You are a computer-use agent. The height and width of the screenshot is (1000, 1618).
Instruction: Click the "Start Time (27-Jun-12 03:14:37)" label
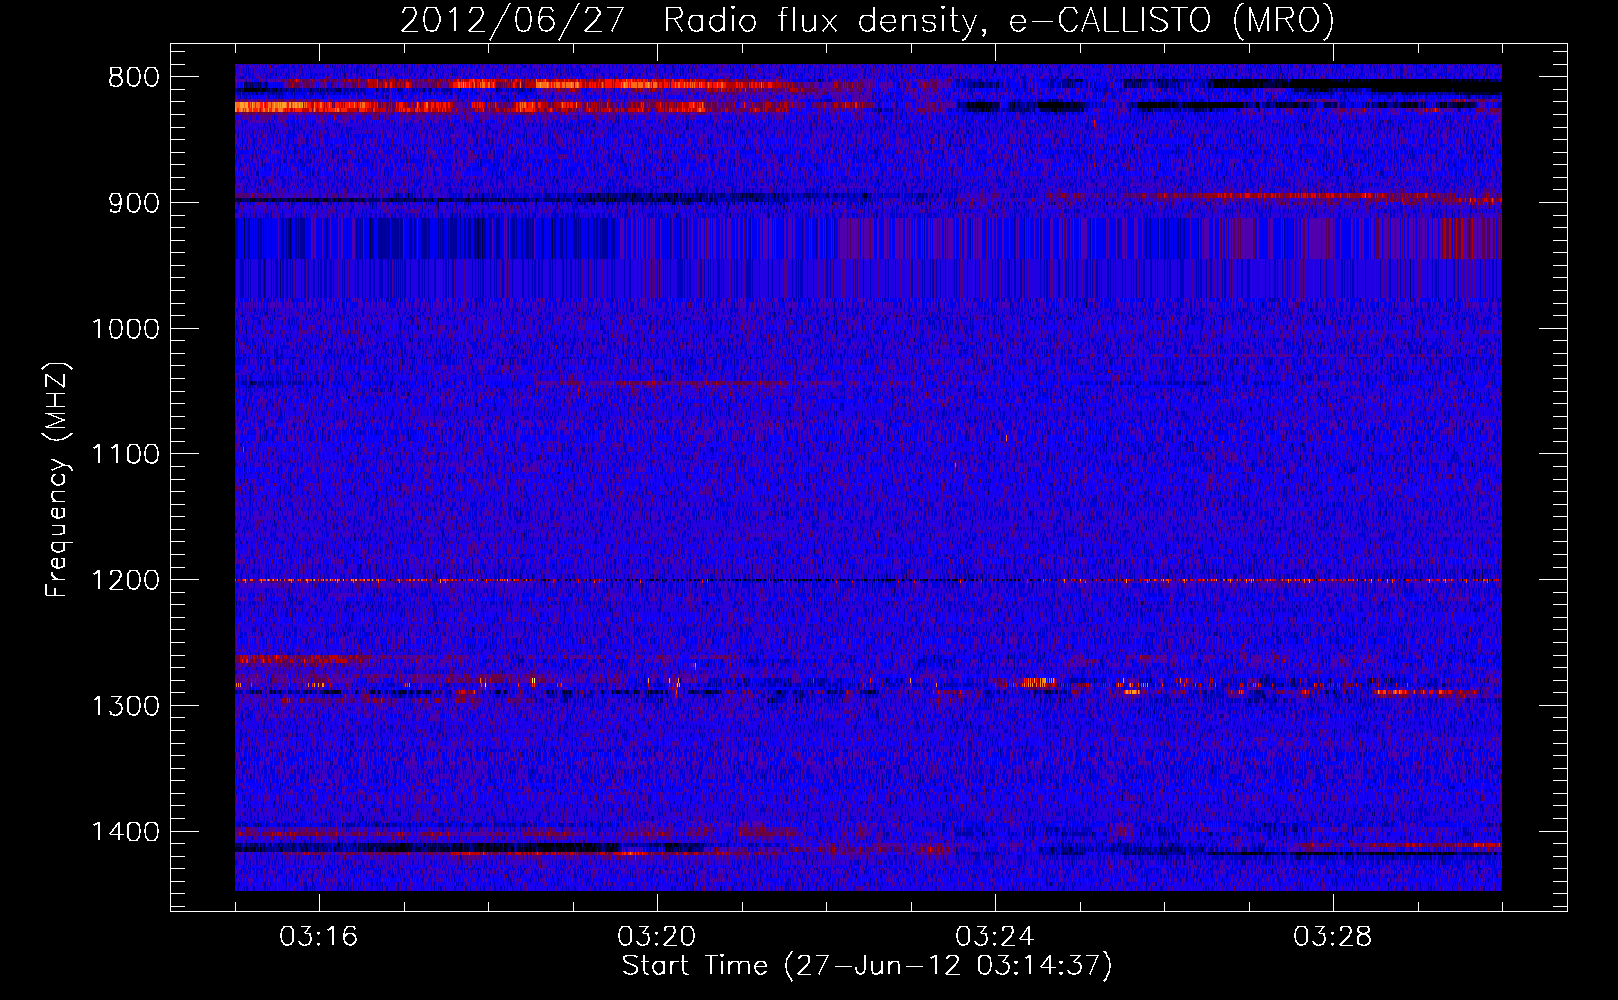tap(867, 966)
